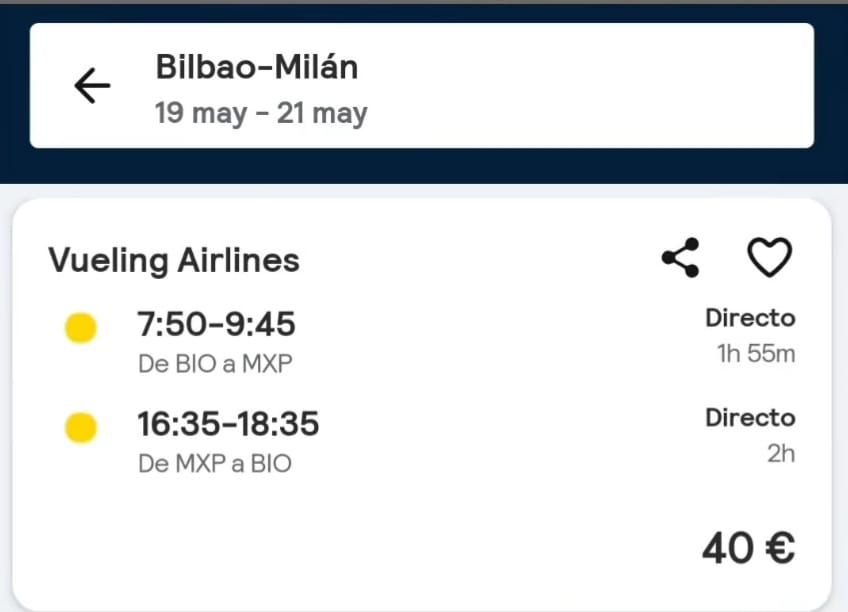This screenshot has width=848, height=612.
Task: Tap the 40 € price to book
Action: click(748, 548)
